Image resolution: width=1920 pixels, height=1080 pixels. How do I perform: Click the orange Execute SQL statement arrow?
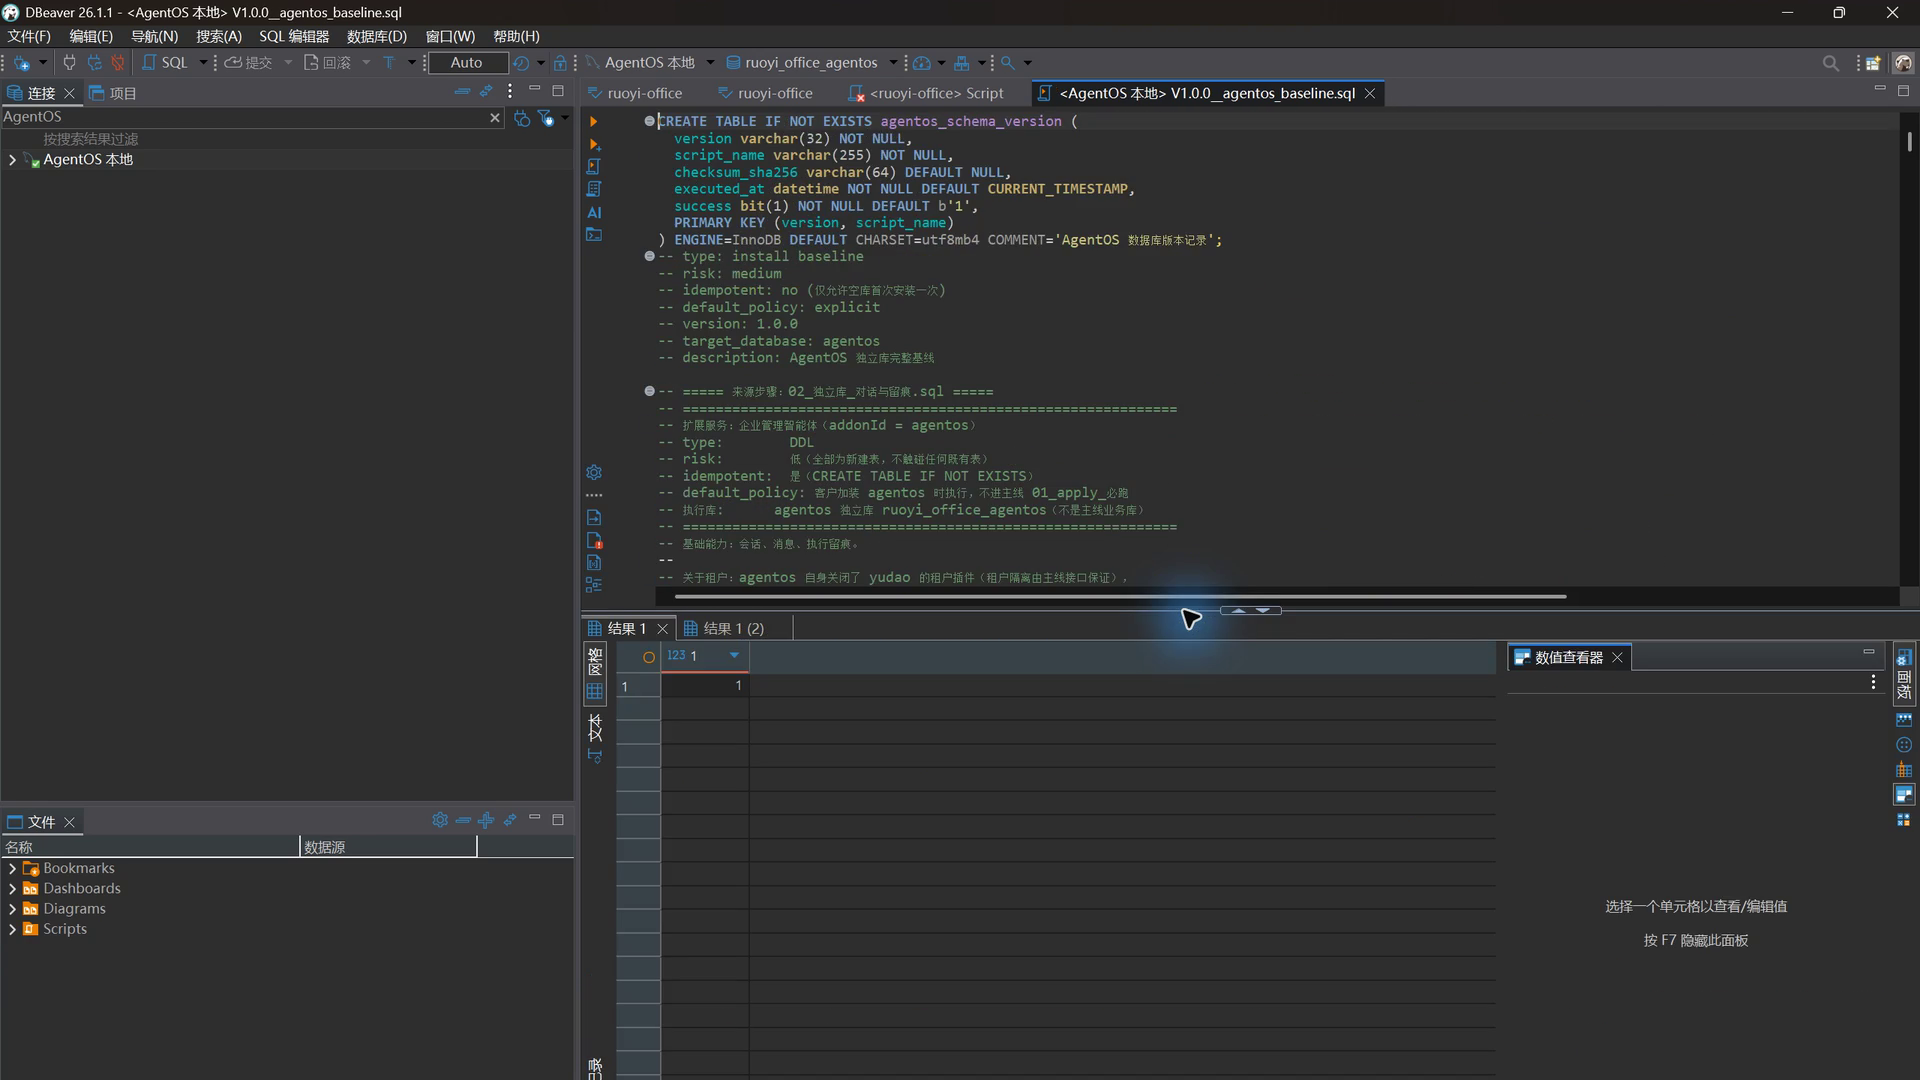[593, 121]
